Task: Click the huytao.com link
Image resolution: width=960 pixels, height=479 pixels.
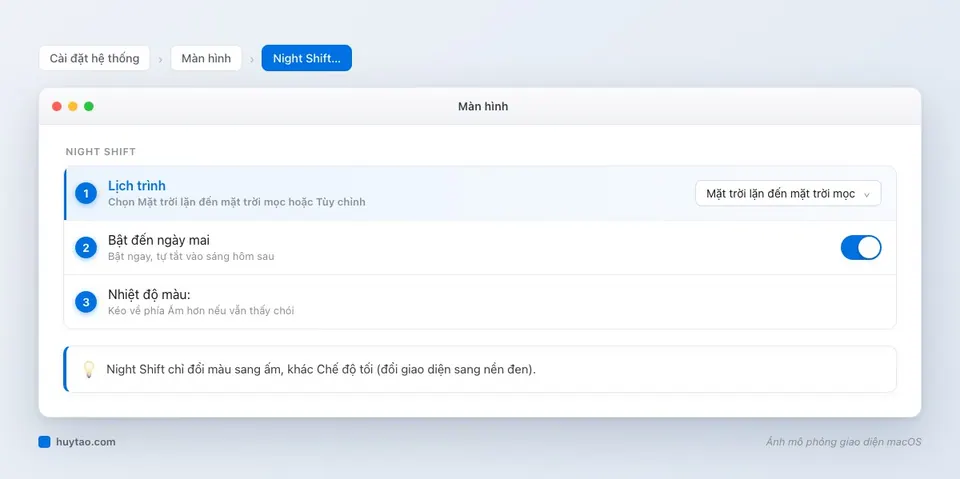Action: pos(85,442)
